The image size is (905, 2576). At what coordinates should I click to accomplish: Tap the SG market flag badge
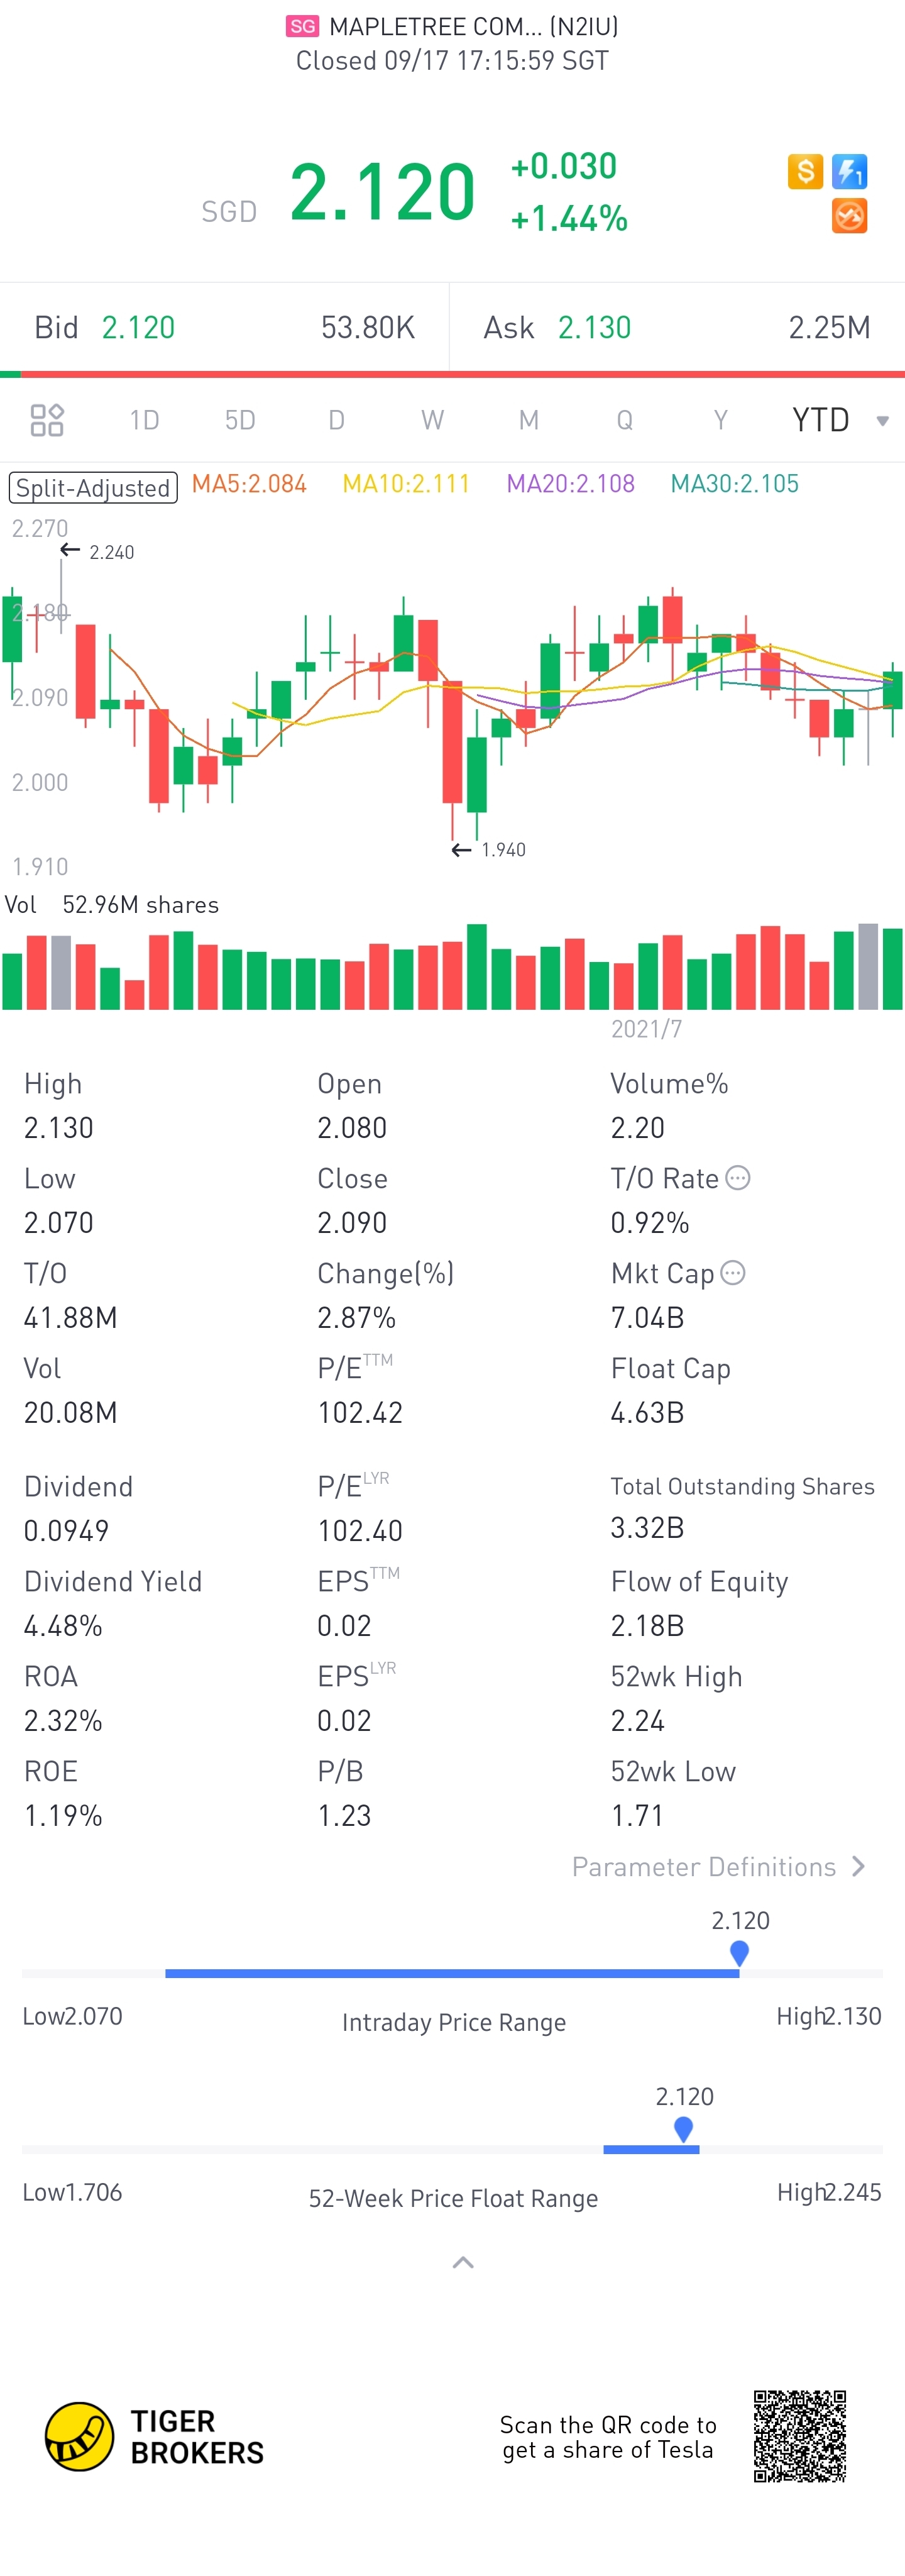click(302, 26)
